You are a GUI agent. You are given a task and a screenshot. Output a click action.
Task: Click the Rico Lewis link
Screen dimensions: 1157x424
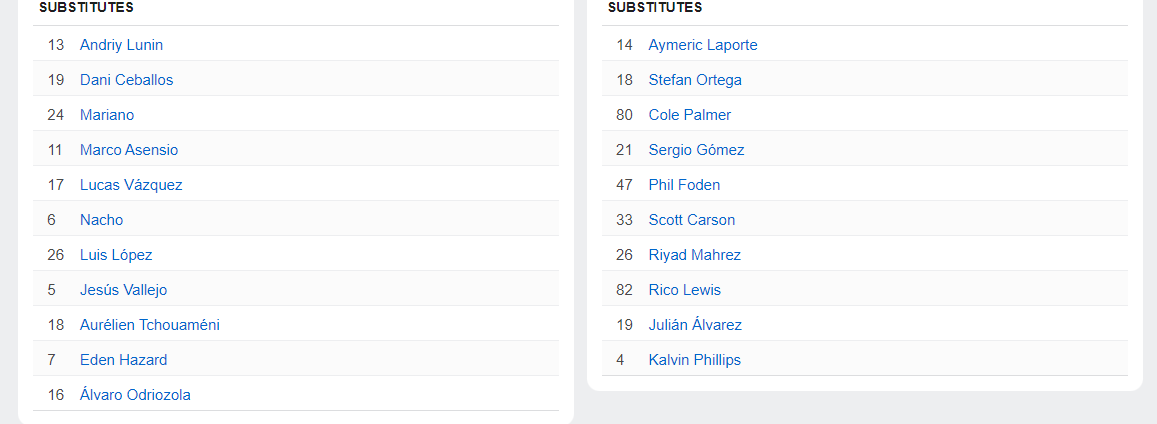tap(685, 290)
